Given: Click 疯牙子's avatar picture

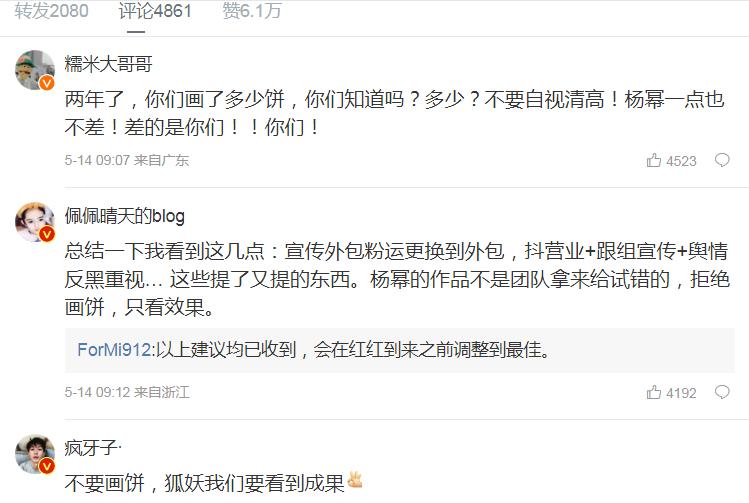Looking at the screenshot, I should click(35, 454).
